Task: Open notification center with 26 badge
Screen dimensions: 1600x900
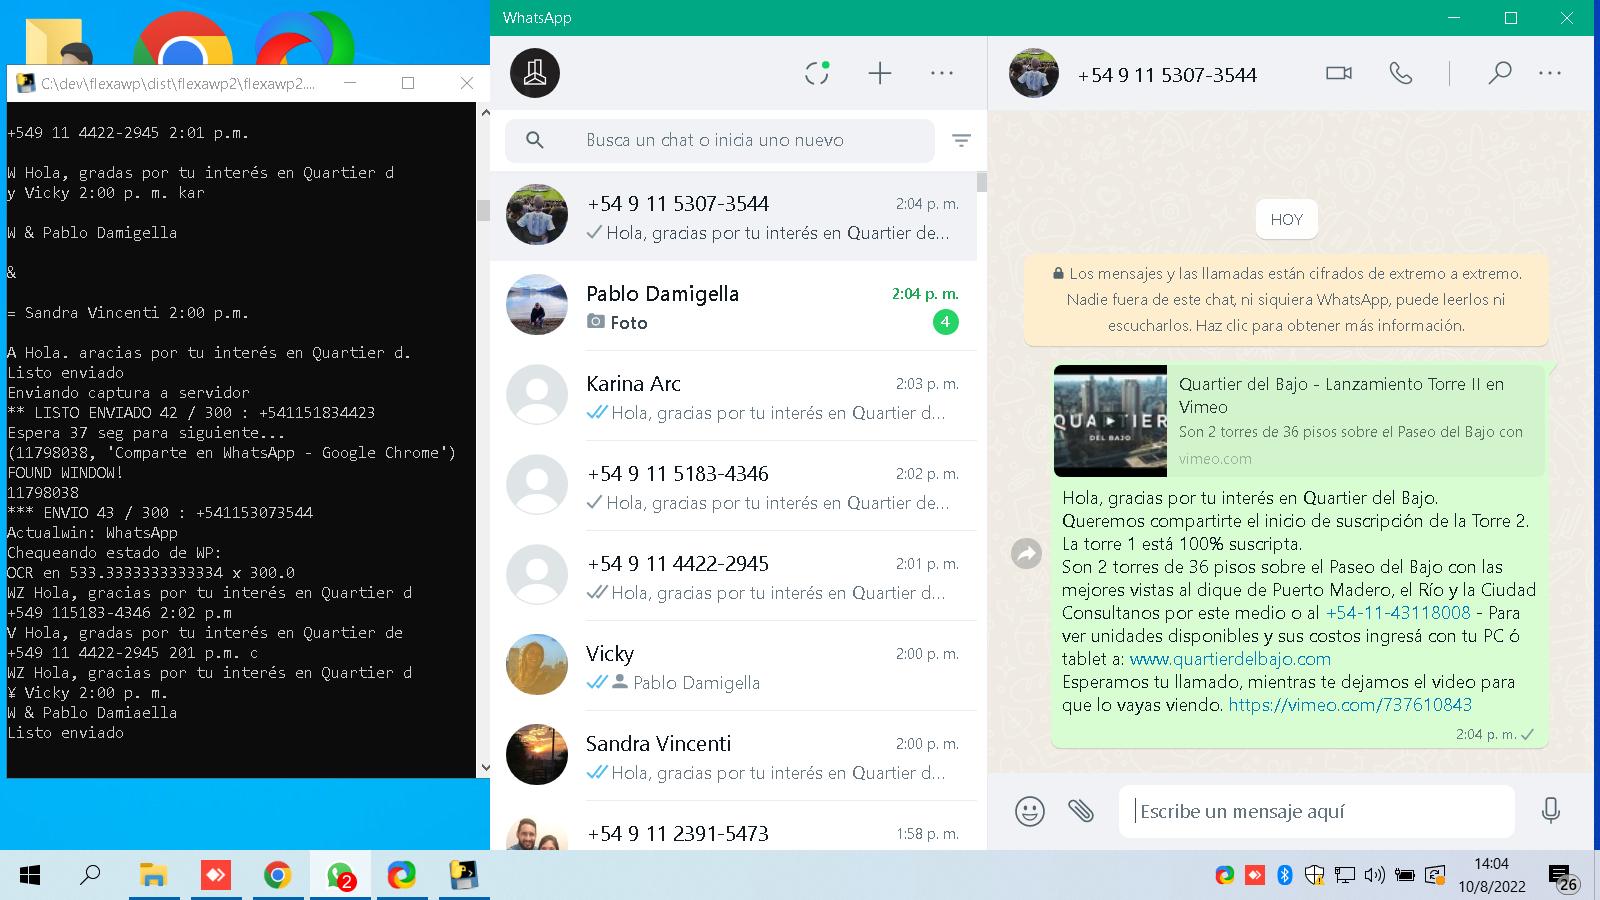Action: coord(1563,877)
